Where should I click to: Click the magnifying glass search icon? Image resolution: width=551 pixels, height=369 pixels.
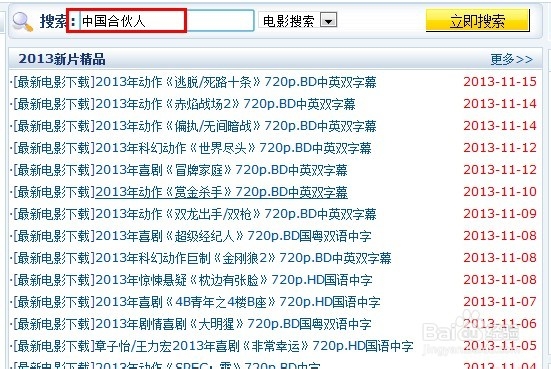point(22,22)
